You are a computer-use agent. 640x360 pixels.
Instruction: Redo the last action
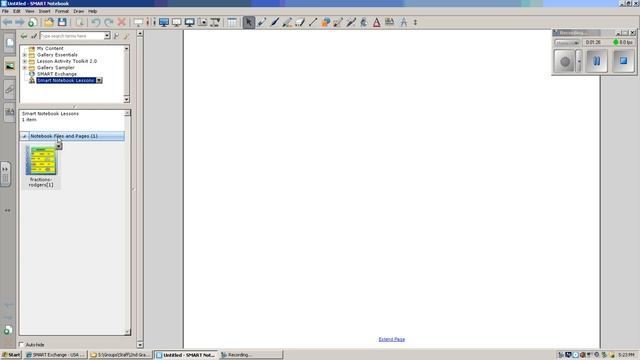coord(109,22)
